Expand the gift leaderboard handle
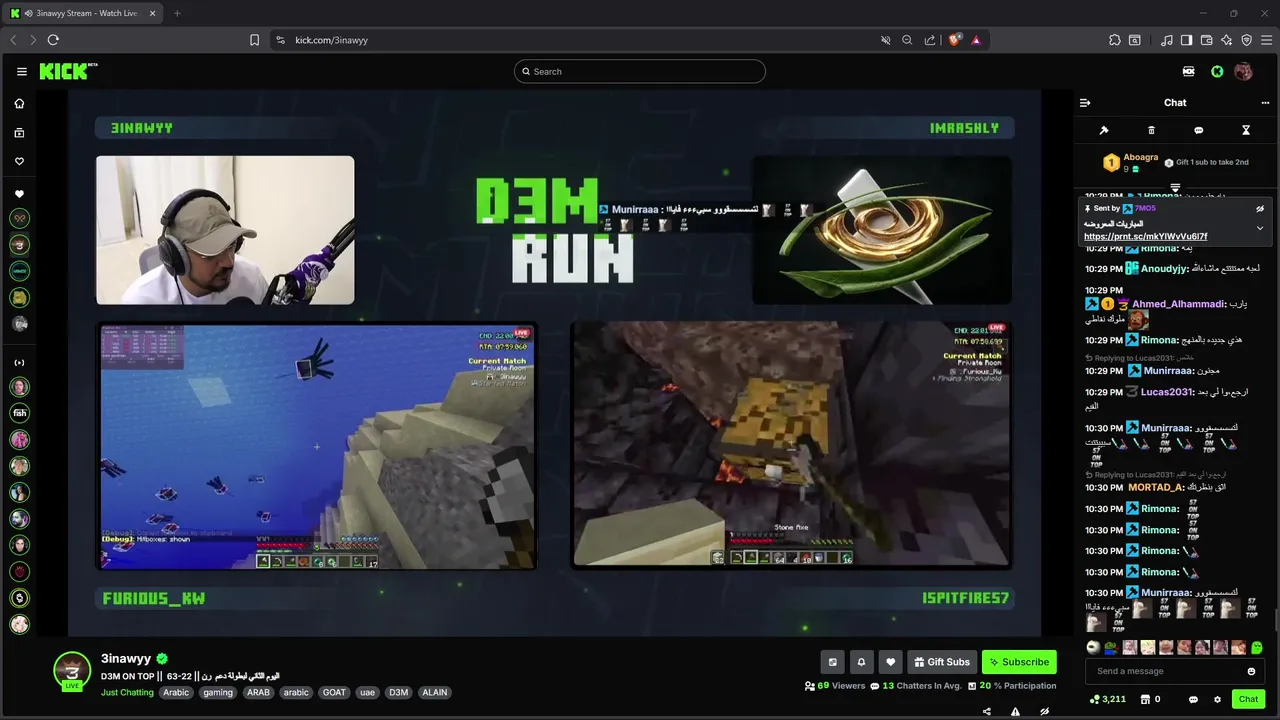The height and width of the screenshot is (720, 1280). click(x=1175, y=187)
